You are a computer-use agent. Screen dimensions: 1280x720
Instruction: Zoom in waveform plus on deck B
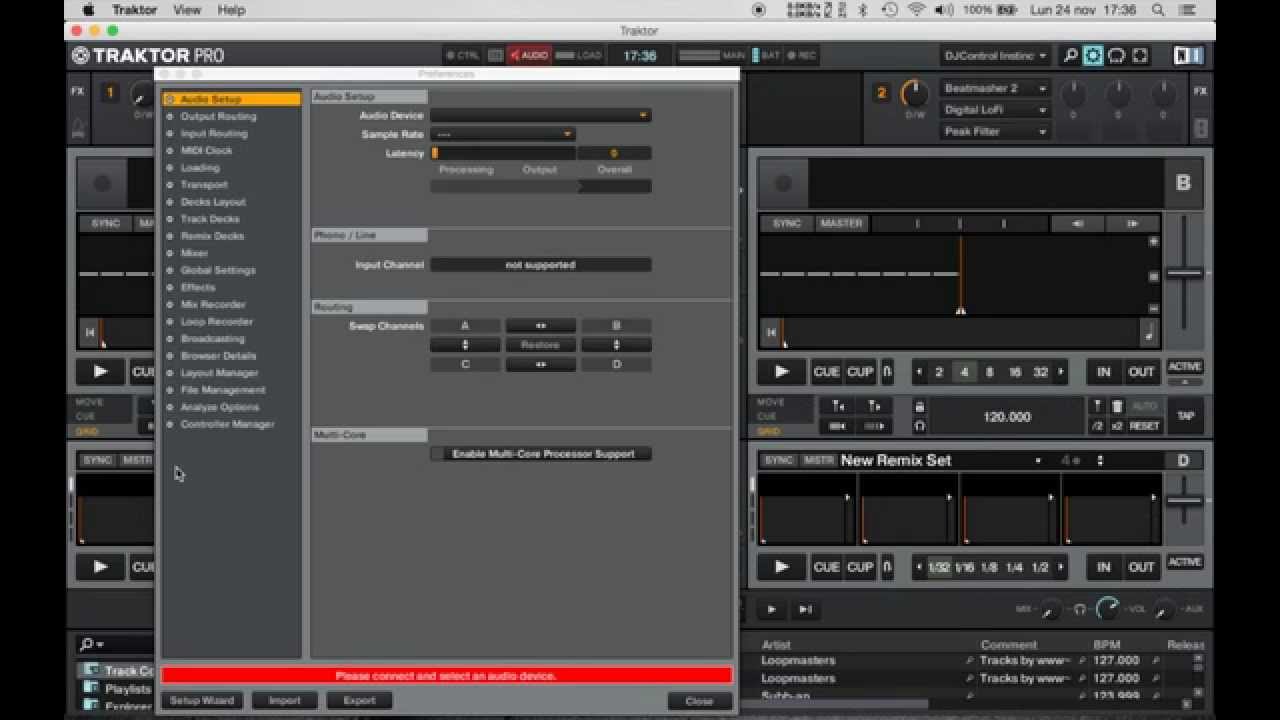point(1153,242)
